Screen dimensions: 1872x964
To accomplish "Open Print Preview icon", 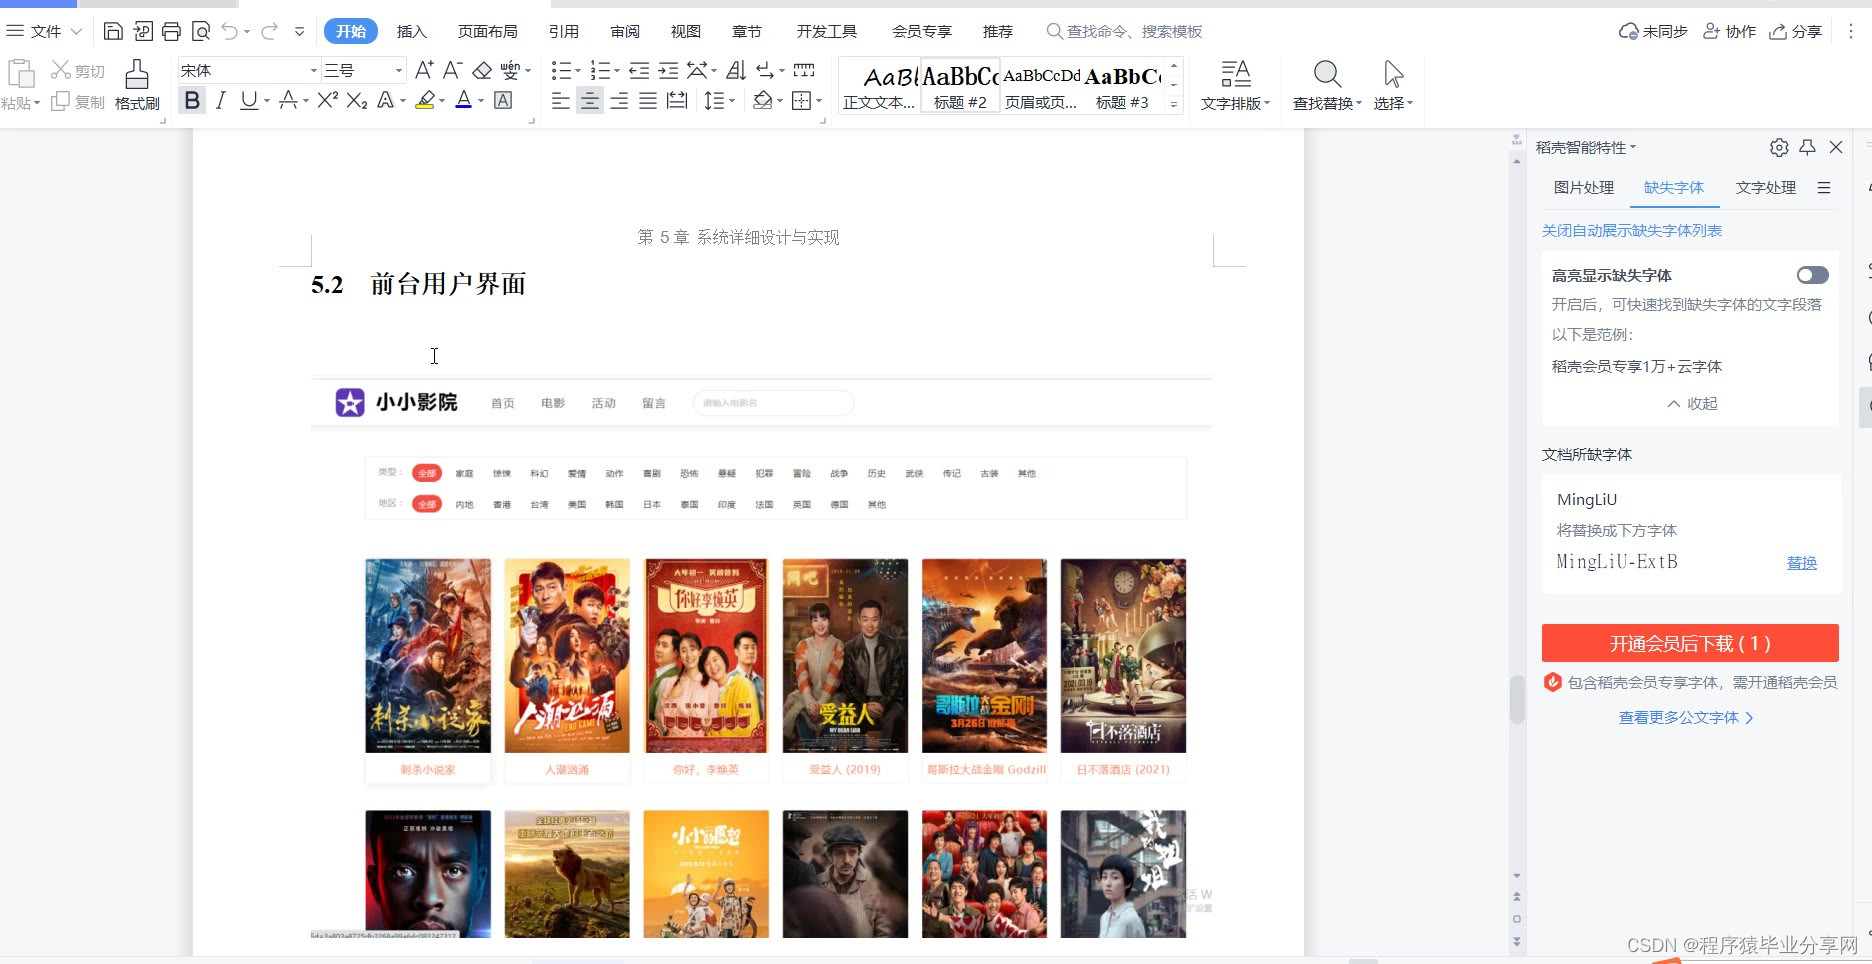I will tap(200, 31).
